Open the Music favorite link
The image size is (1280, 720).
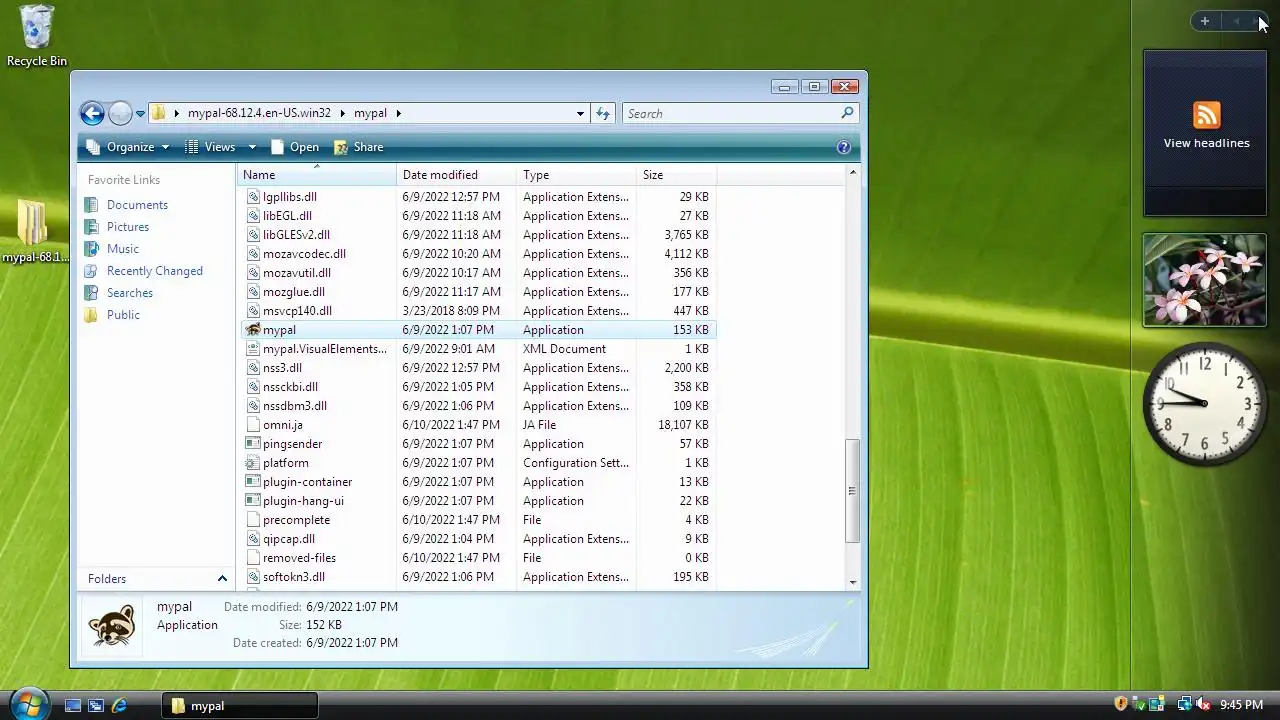tap(123, 249)
